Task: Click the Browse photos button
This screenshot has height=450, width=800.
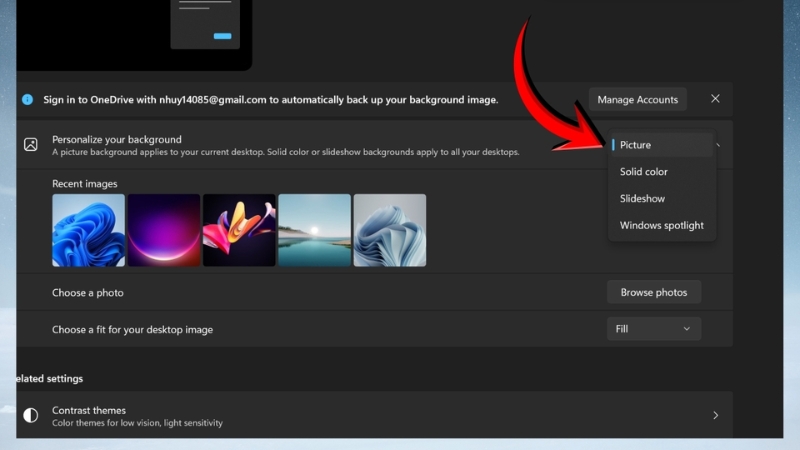Action: (653, 292)
